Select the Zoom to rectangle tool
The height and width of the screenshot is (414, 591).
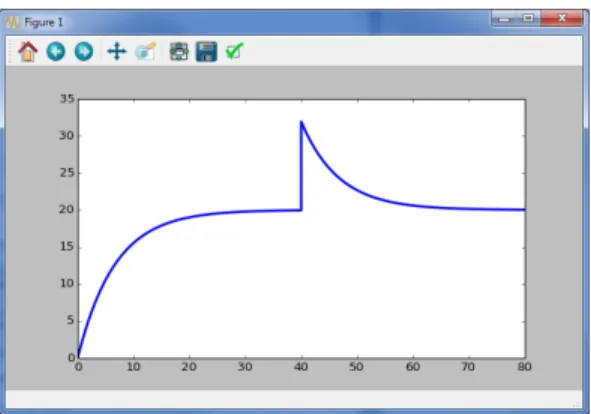coord(145,51)
